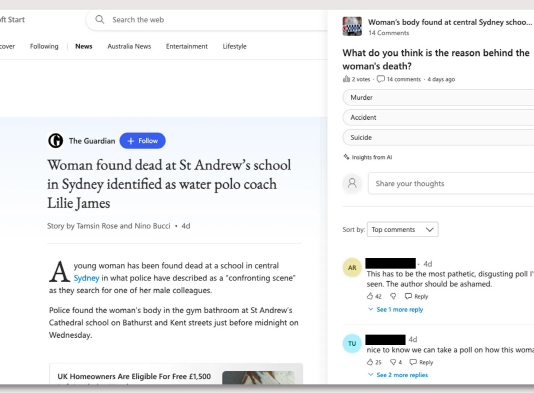The width and height of the screenshot is (534, 393).
Task: Click the Share your thoughts field
Action: 451,184
